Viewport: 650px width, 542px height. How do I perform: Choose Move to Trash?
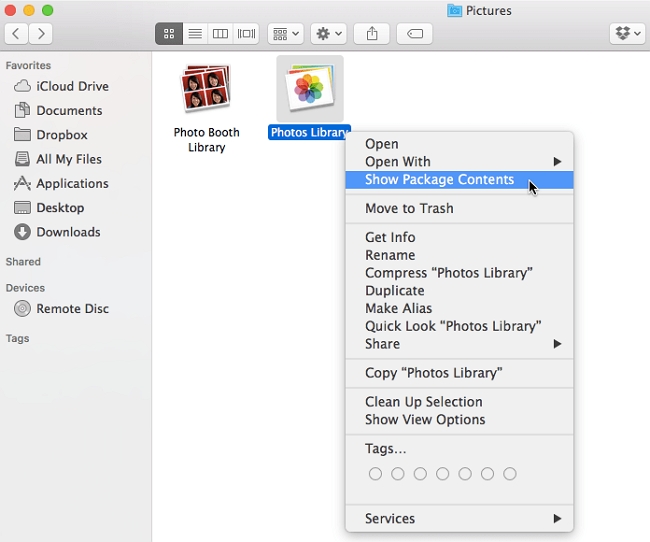(x=459, y=209)
